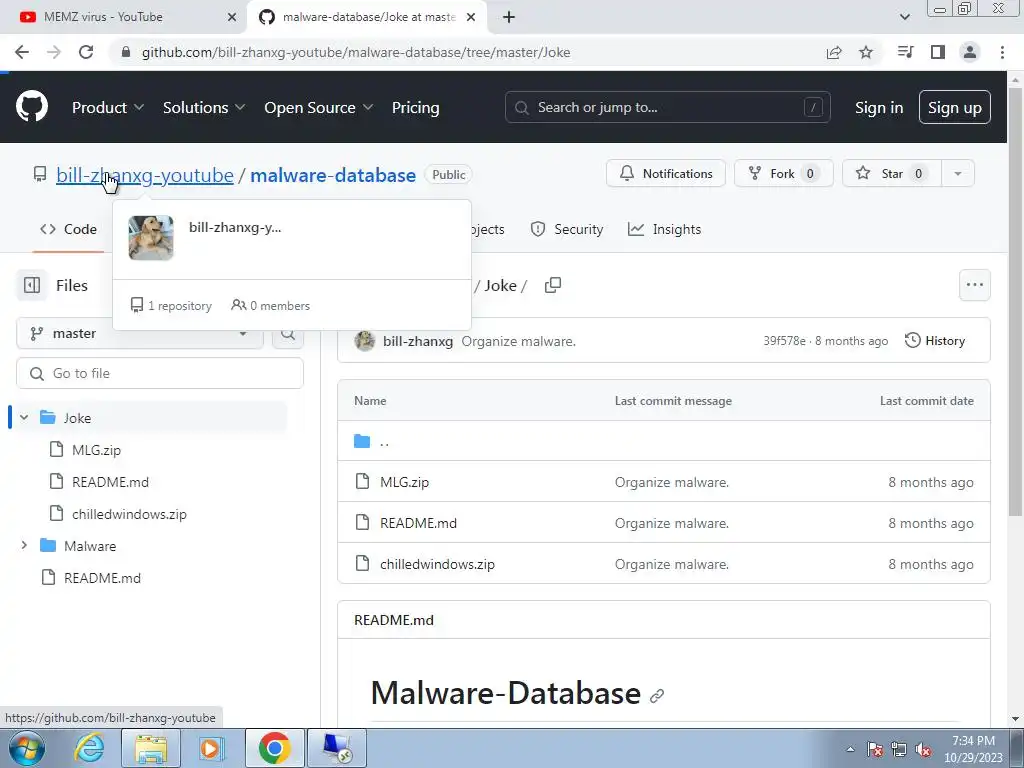1024x768 pixels.
Task: Click Chrome icon in the taskbar
Action: (x=274, y=748)
